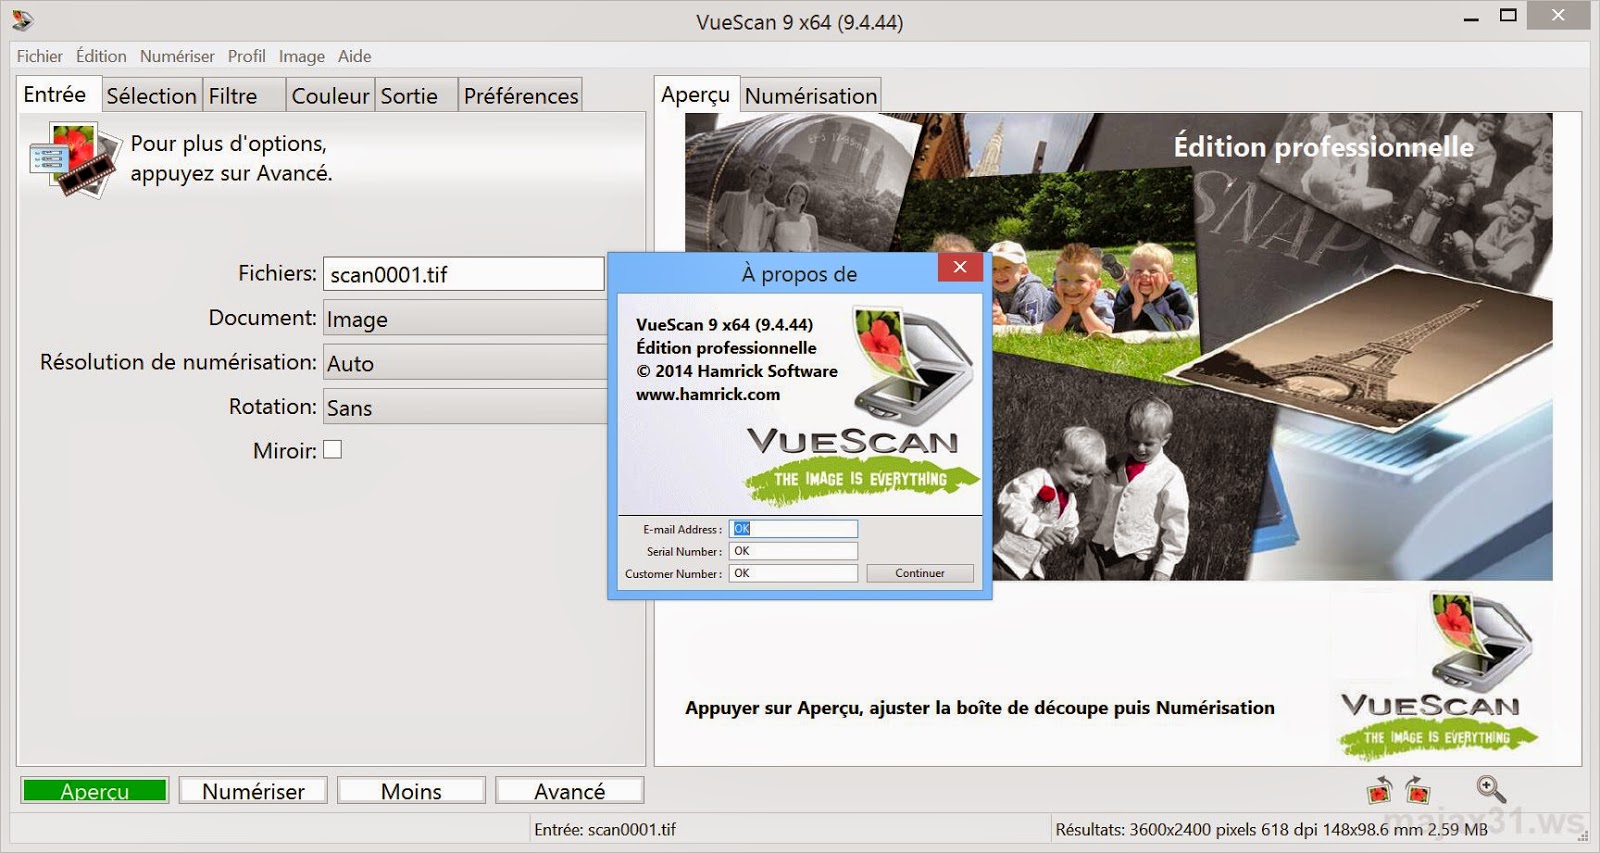
Task: Click the Avancé button
Action: coord(569,791)
